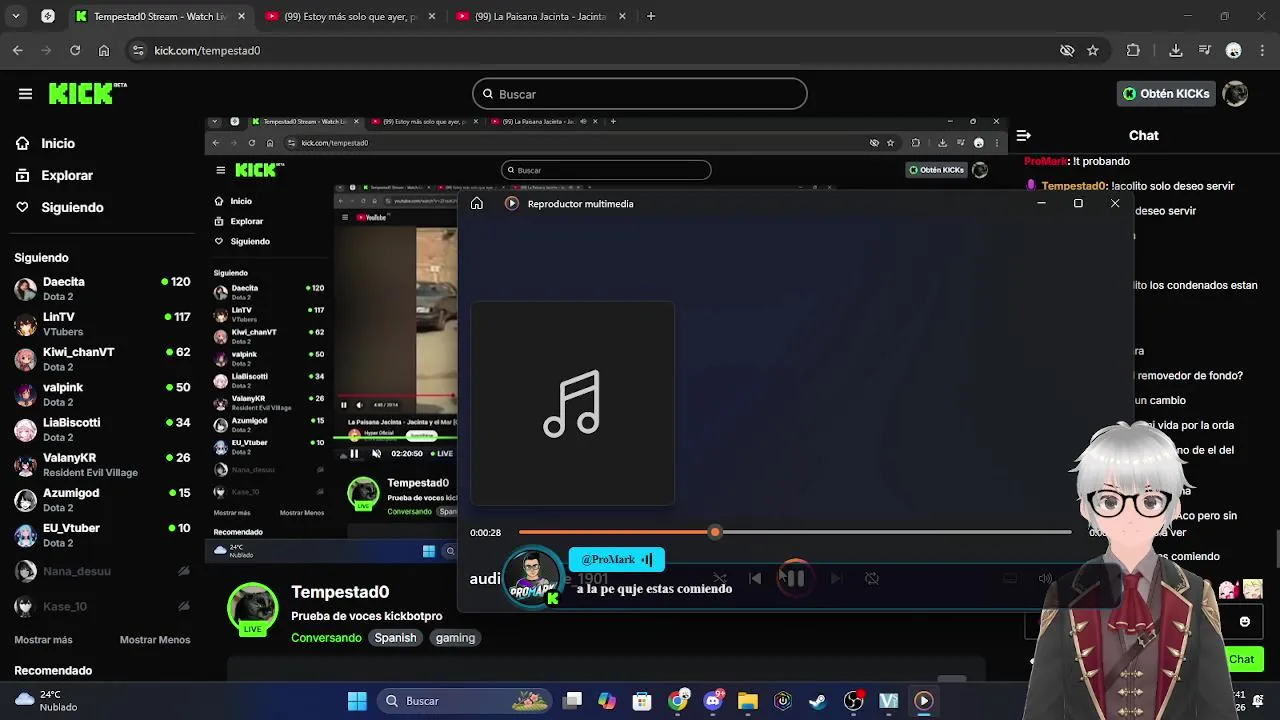This screenshot has width=1280, height=720.
Task: Click the browser home button
Action: click(104, 50)
